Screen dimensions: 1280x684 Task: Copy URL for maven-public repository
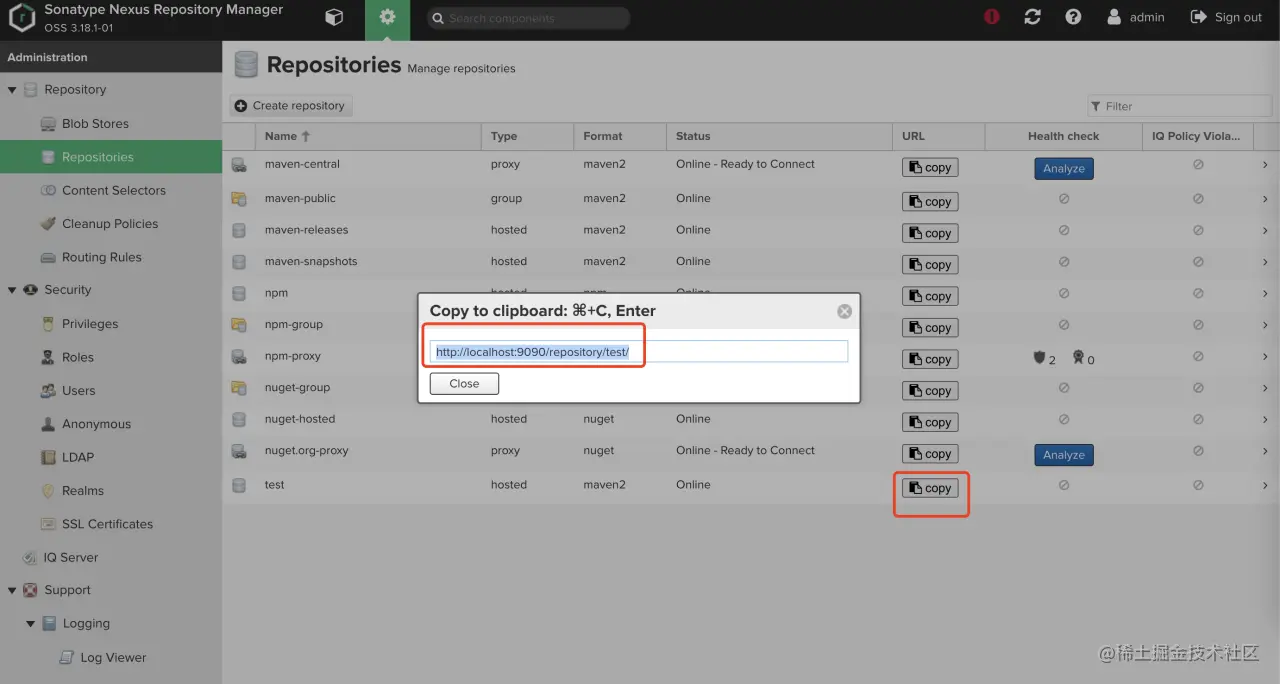(929, 202)
